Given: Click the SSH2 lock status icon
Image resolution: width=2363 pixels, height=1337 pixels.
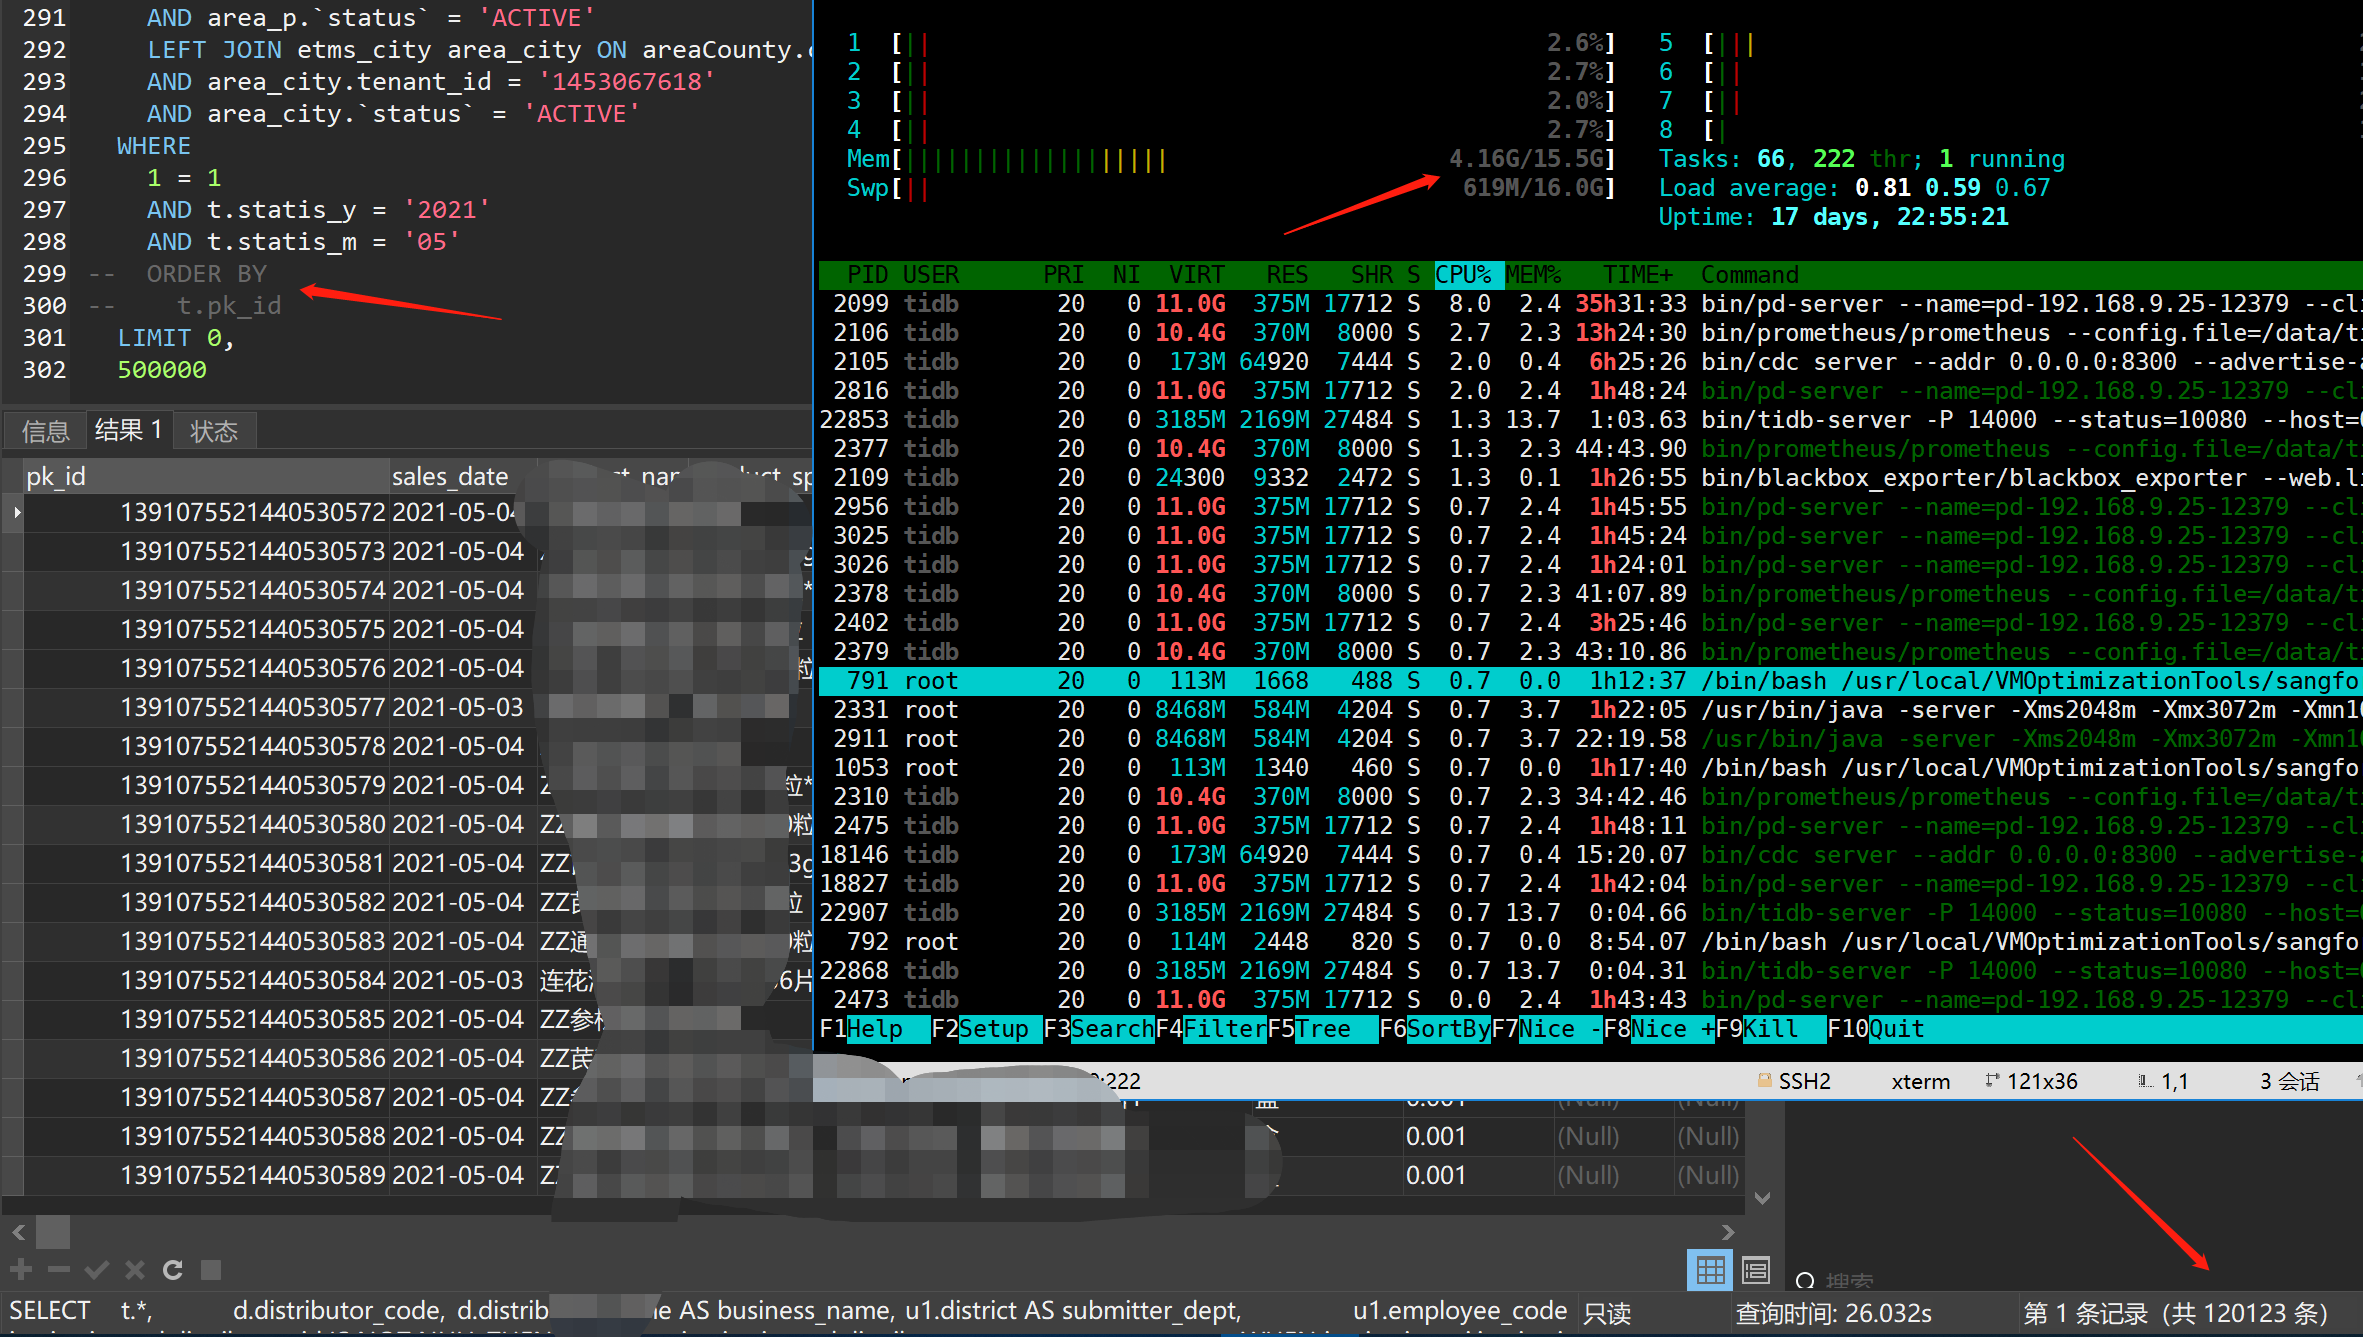Looking at the screenshot, I should tap(1764, 1080).
